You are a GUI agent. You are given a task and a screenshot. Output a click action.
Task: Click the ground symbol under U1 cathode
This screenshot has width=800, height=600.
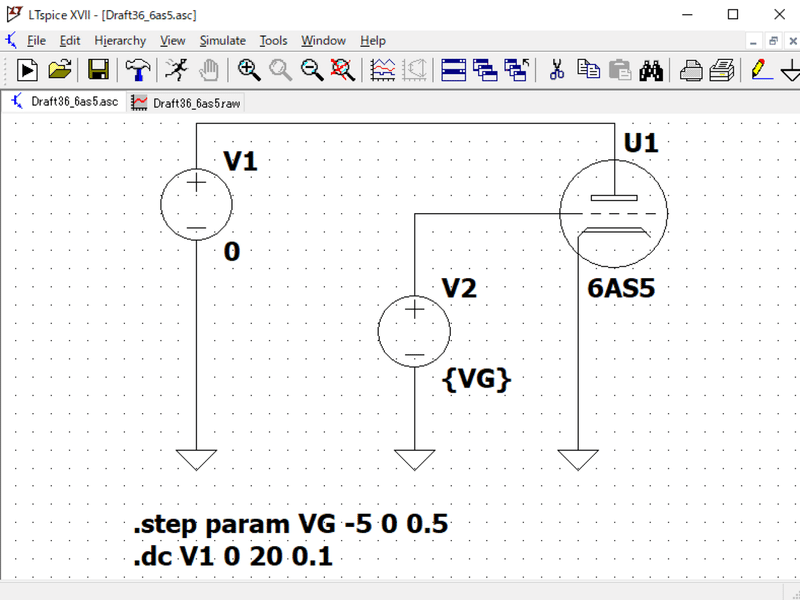(578, 460)
